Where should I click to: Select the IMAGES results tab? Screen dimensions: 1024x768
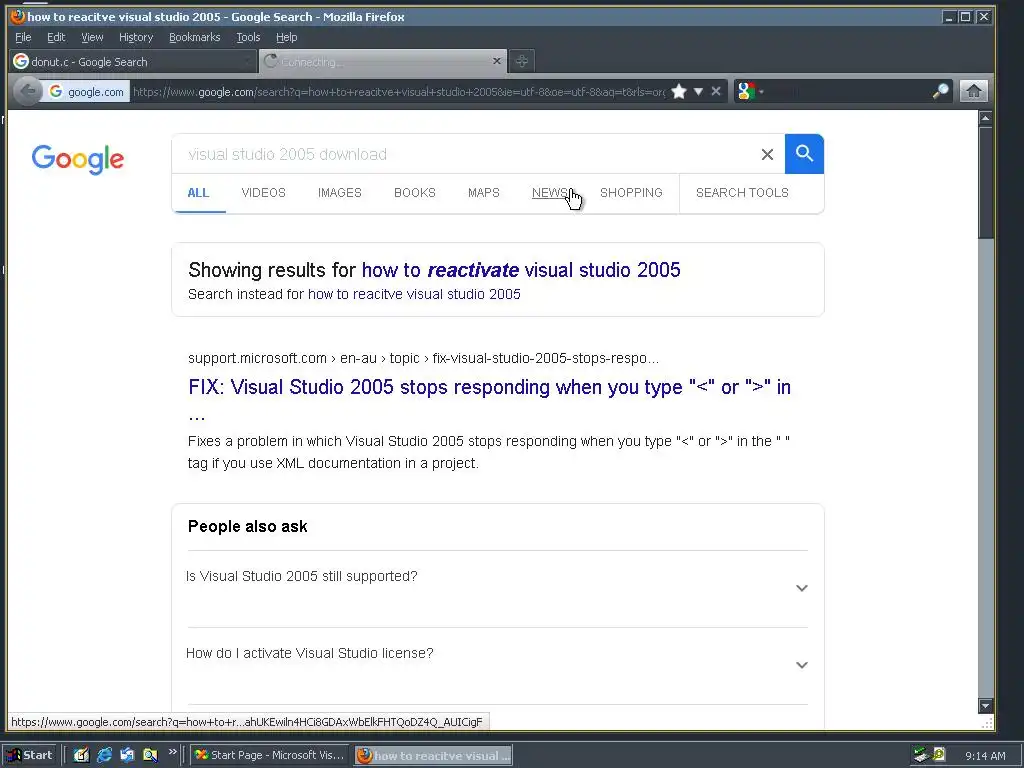340,193
